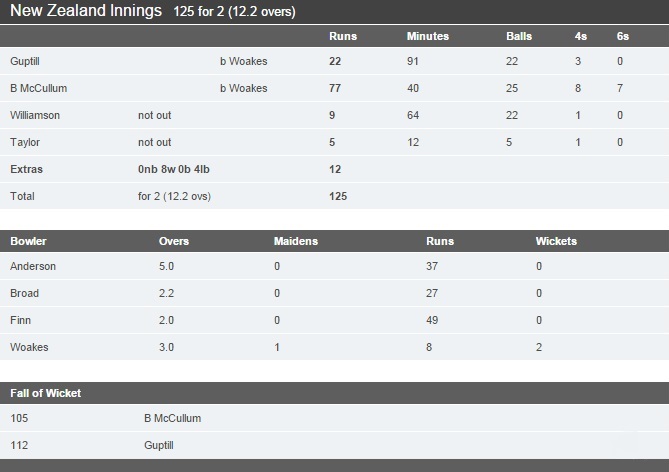
Task: Click the 4s column header
Action: [x=580, y=36]
